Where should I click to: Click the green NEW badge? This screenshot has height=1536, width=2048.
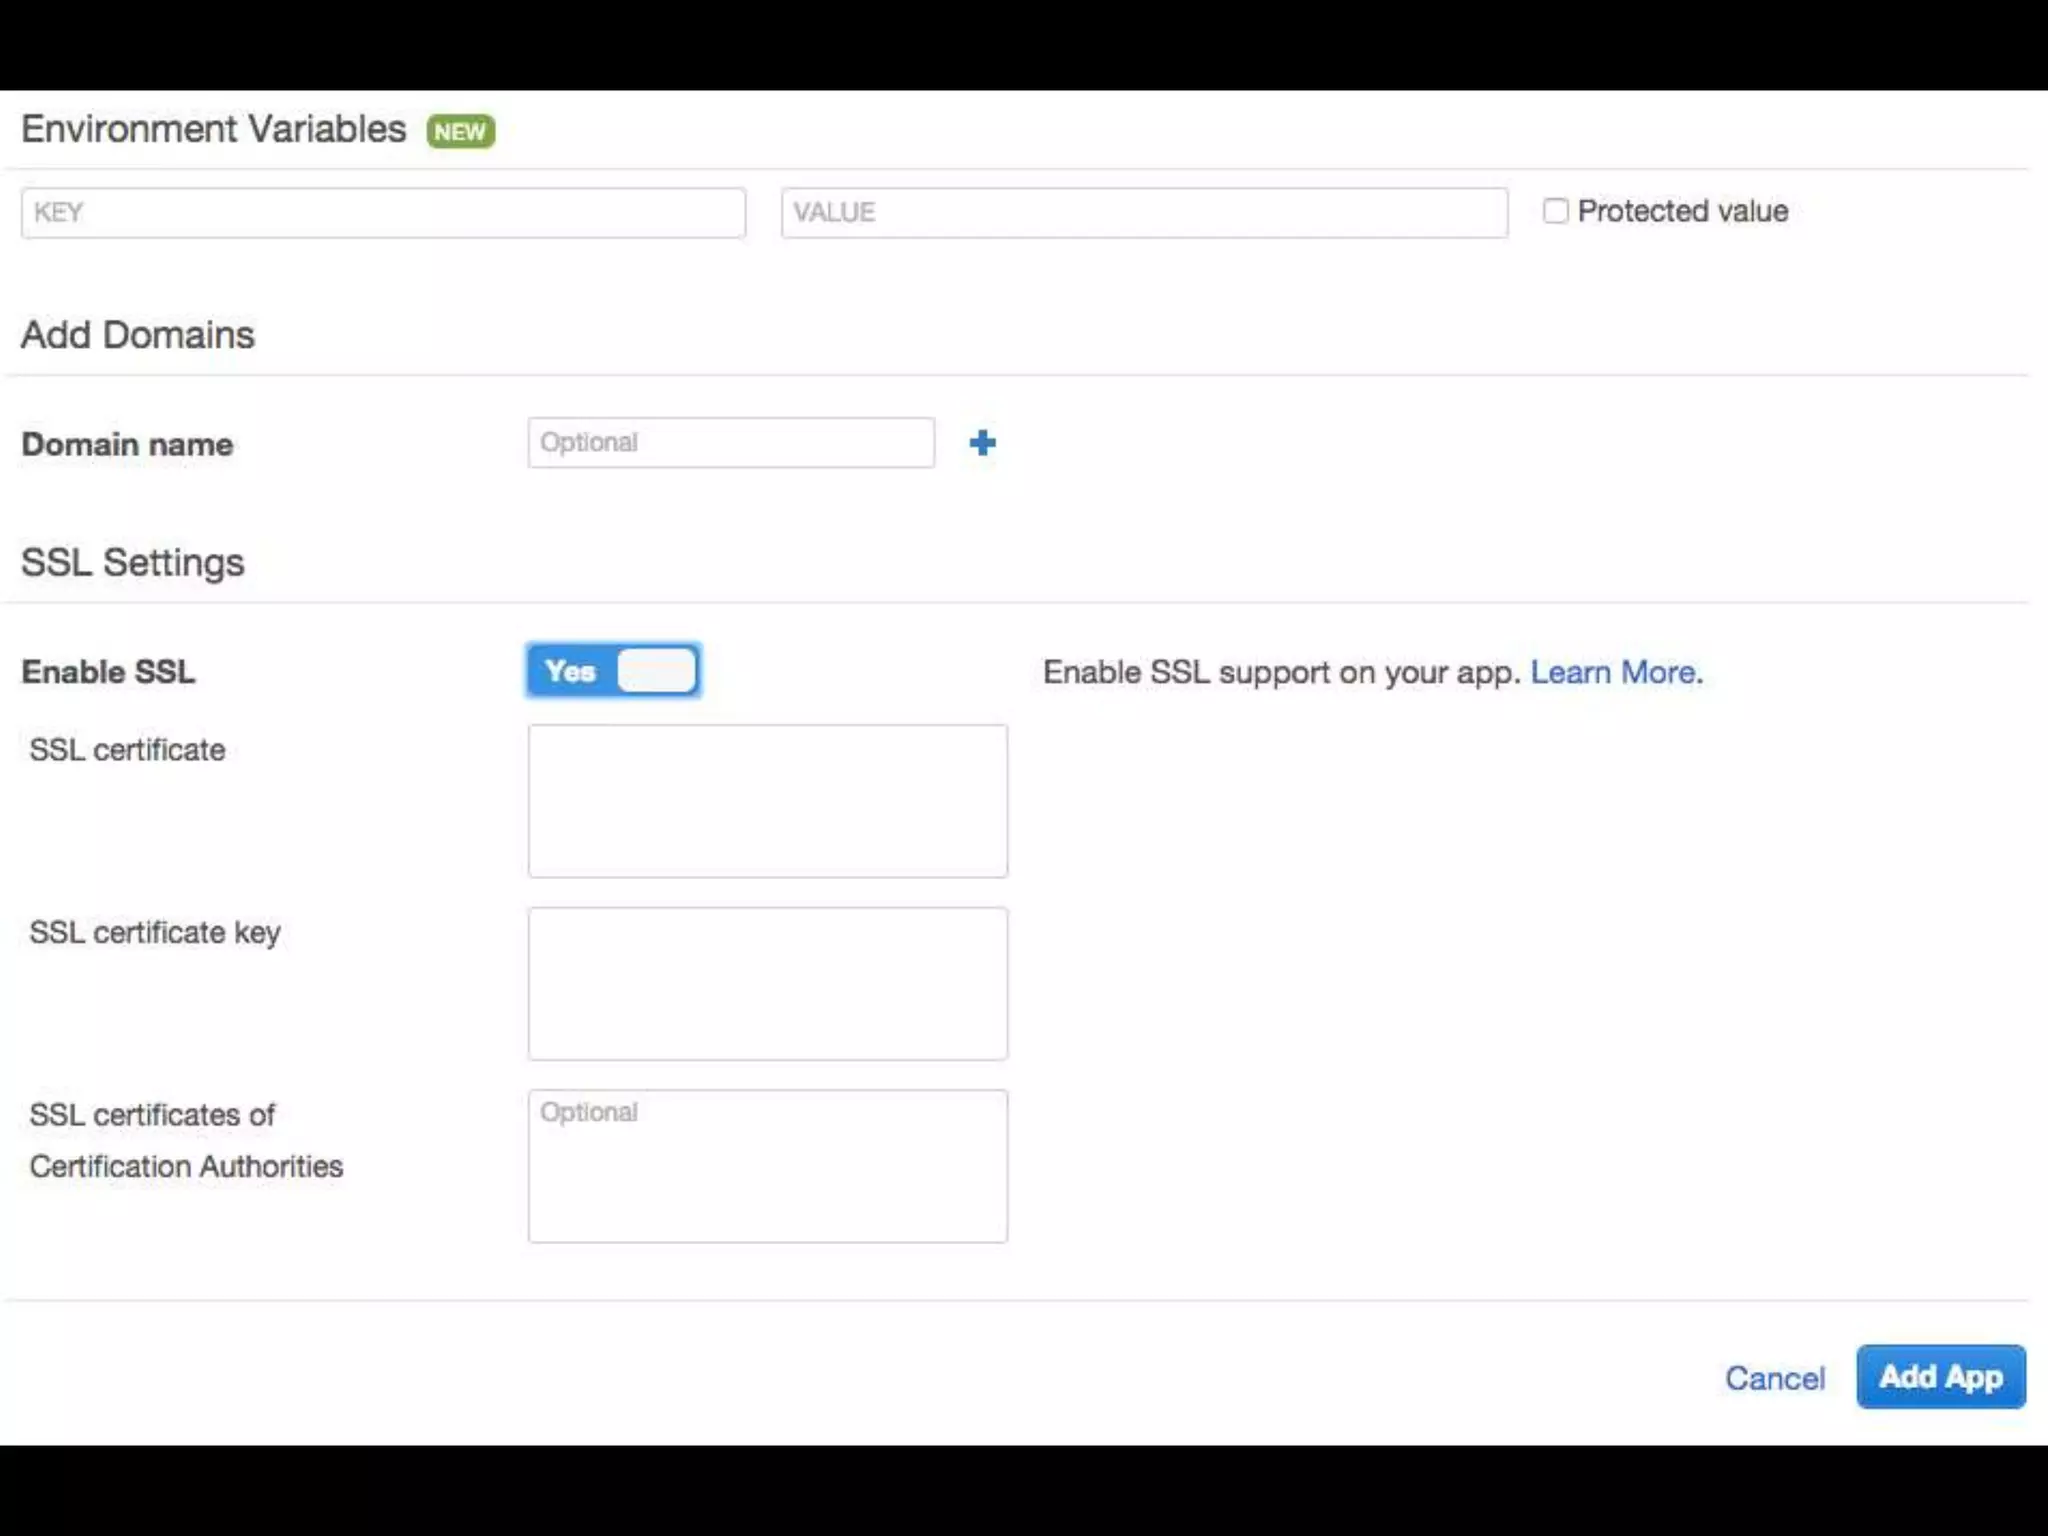tap(460, 131)
